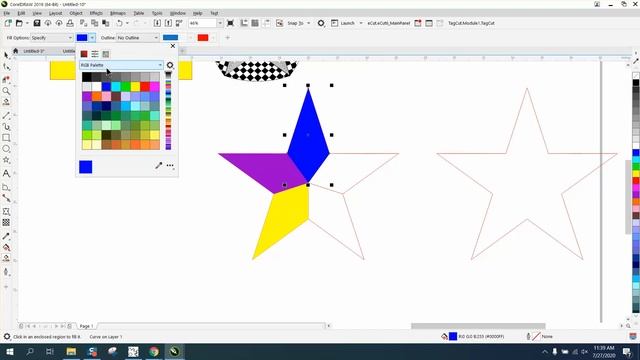Open the Fill Options Specify dropdown
Image resolution: width=640 pixels, height=360 pixels.
[x=52, y=38]
